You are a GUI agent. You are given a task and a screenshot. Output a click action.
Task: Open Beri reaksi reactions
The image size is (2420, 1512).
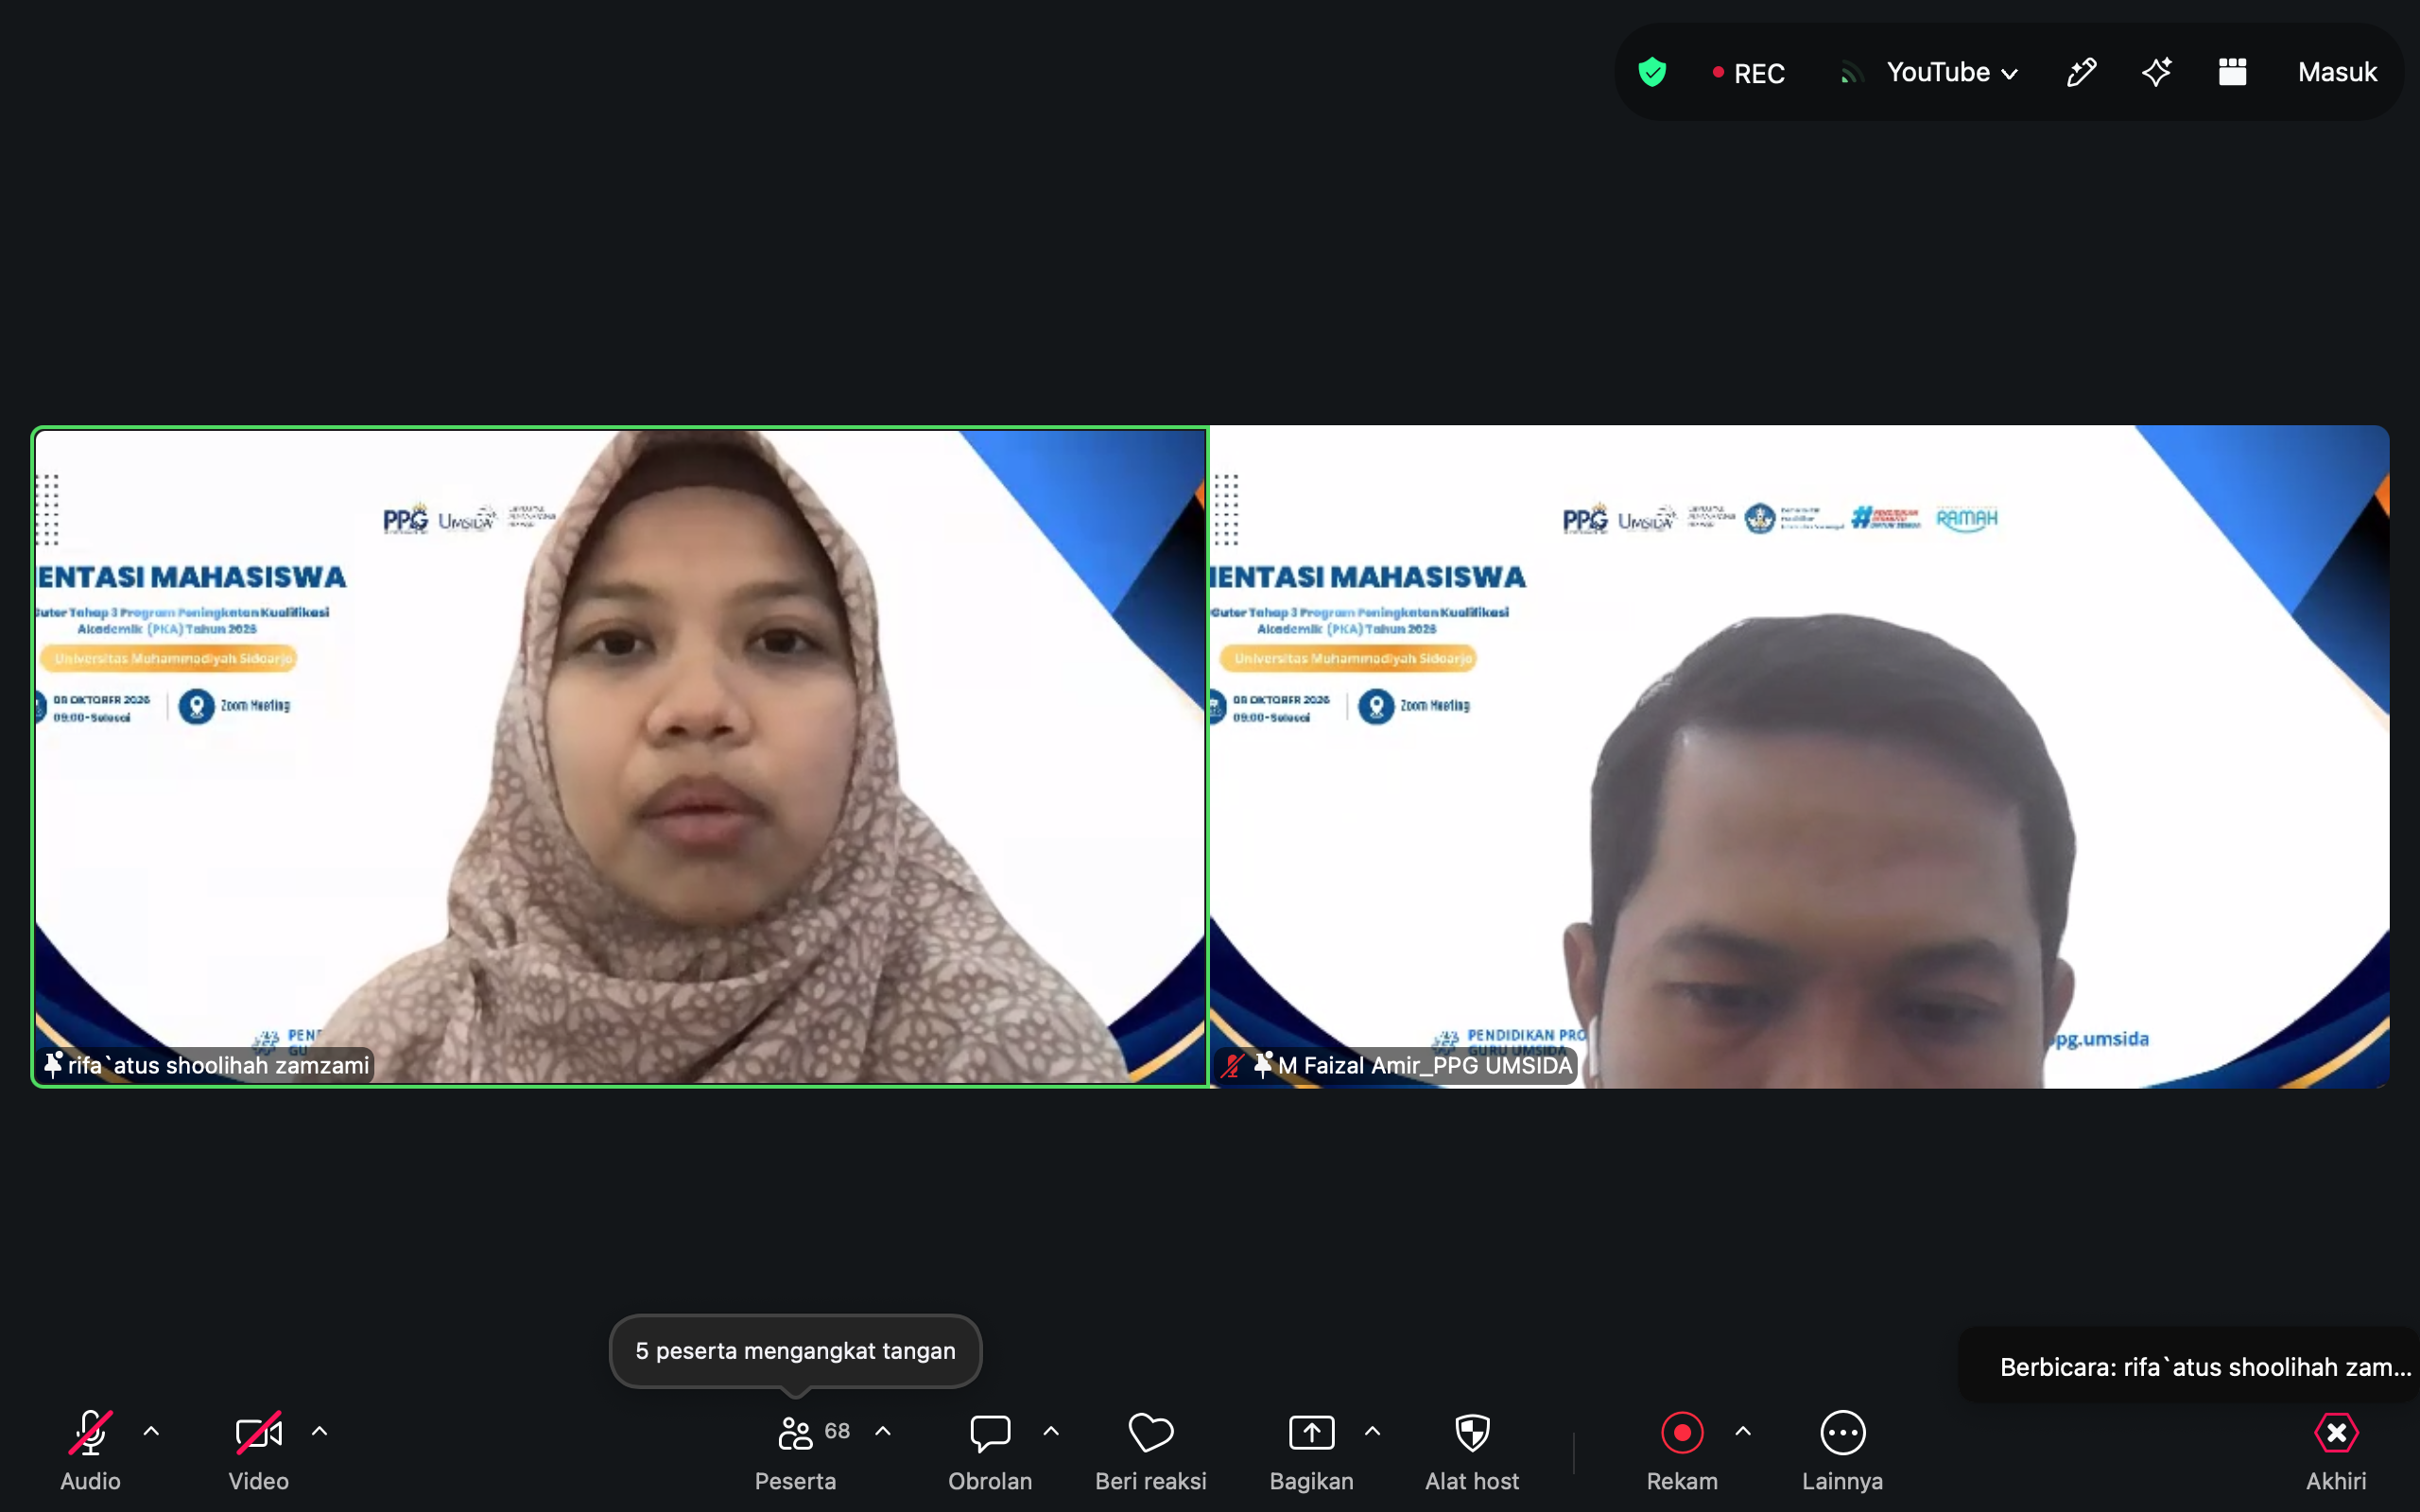(x=1151, y=1450)
